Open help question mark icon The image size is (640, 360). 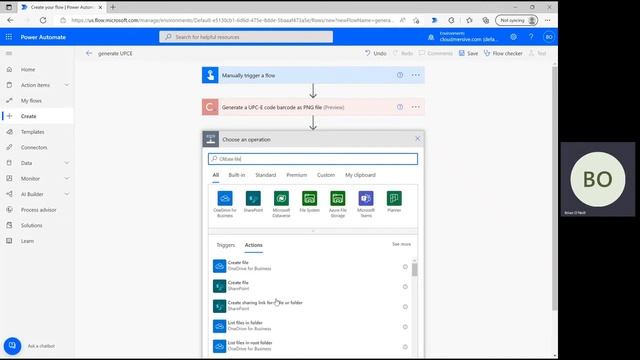coord(531,37)
